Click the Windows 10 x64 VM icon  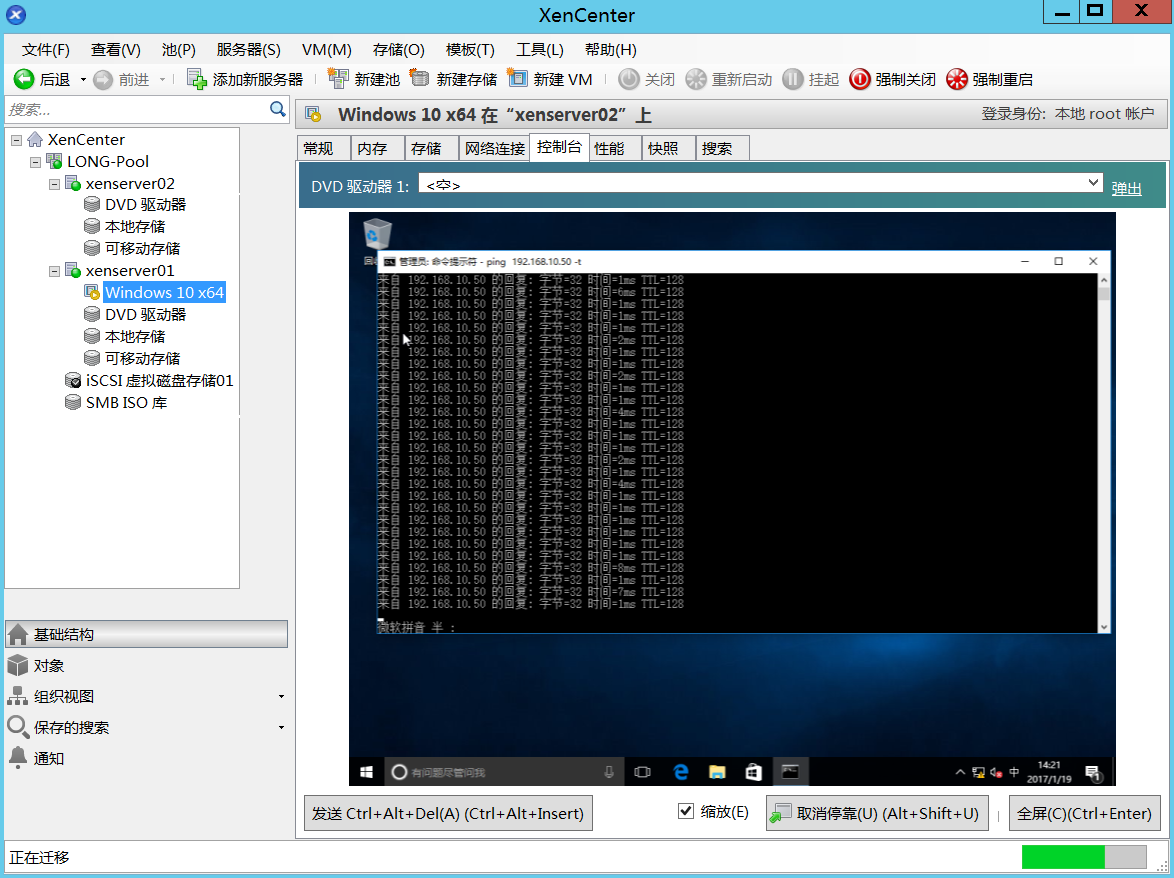click(x=92, y=292)
